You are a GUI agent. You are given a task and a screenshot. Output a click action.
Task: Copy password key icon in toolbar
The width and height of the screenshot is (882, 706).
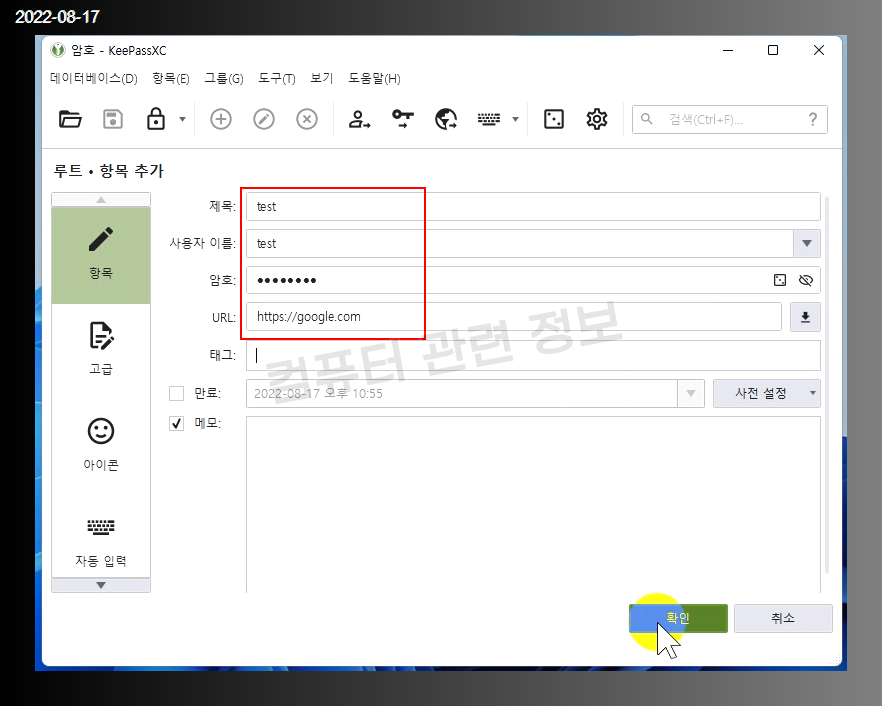403,119
